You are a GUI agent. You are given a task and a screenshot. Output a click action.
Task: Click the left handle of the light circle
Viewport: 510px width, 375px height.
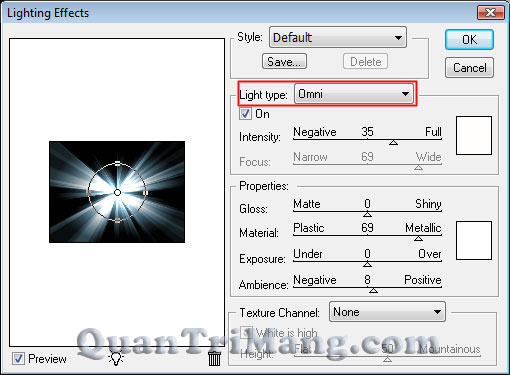tap(89, 192)
